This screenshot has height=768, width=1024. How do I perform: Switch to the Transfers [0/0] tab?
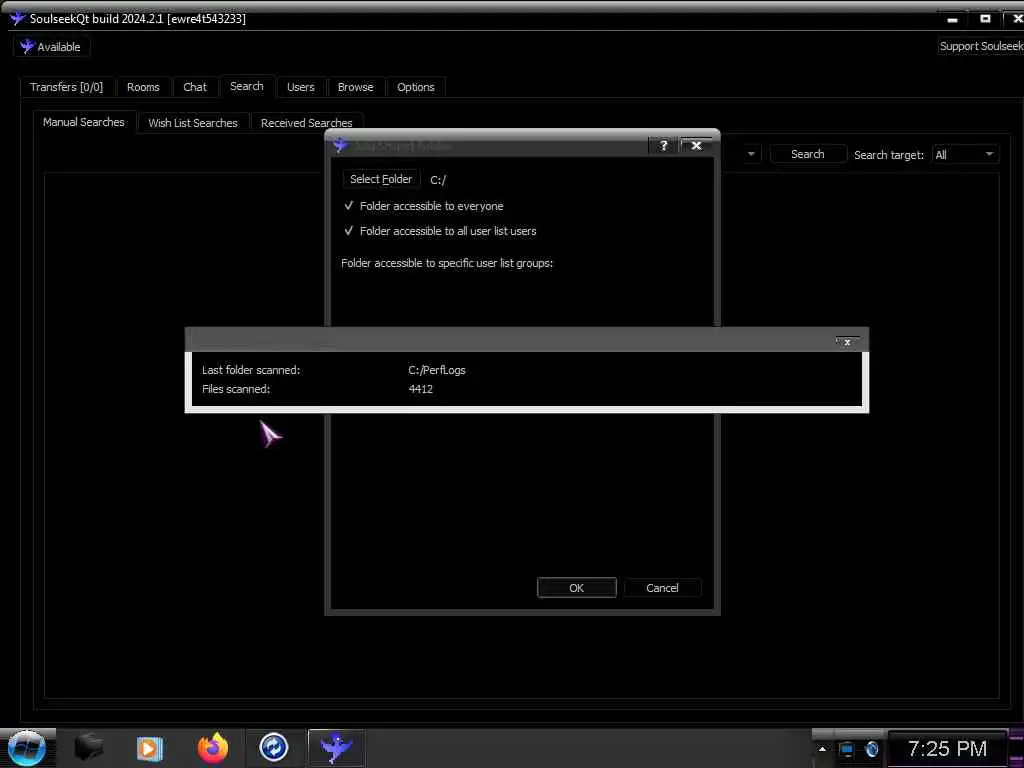click(x=67, y=87)
